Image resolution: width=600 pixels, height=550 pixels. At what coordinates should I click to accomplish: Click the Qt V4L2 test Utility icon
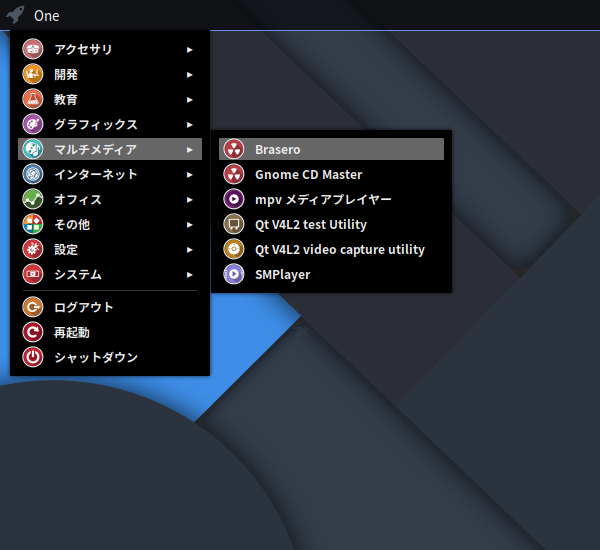[234, 224]
